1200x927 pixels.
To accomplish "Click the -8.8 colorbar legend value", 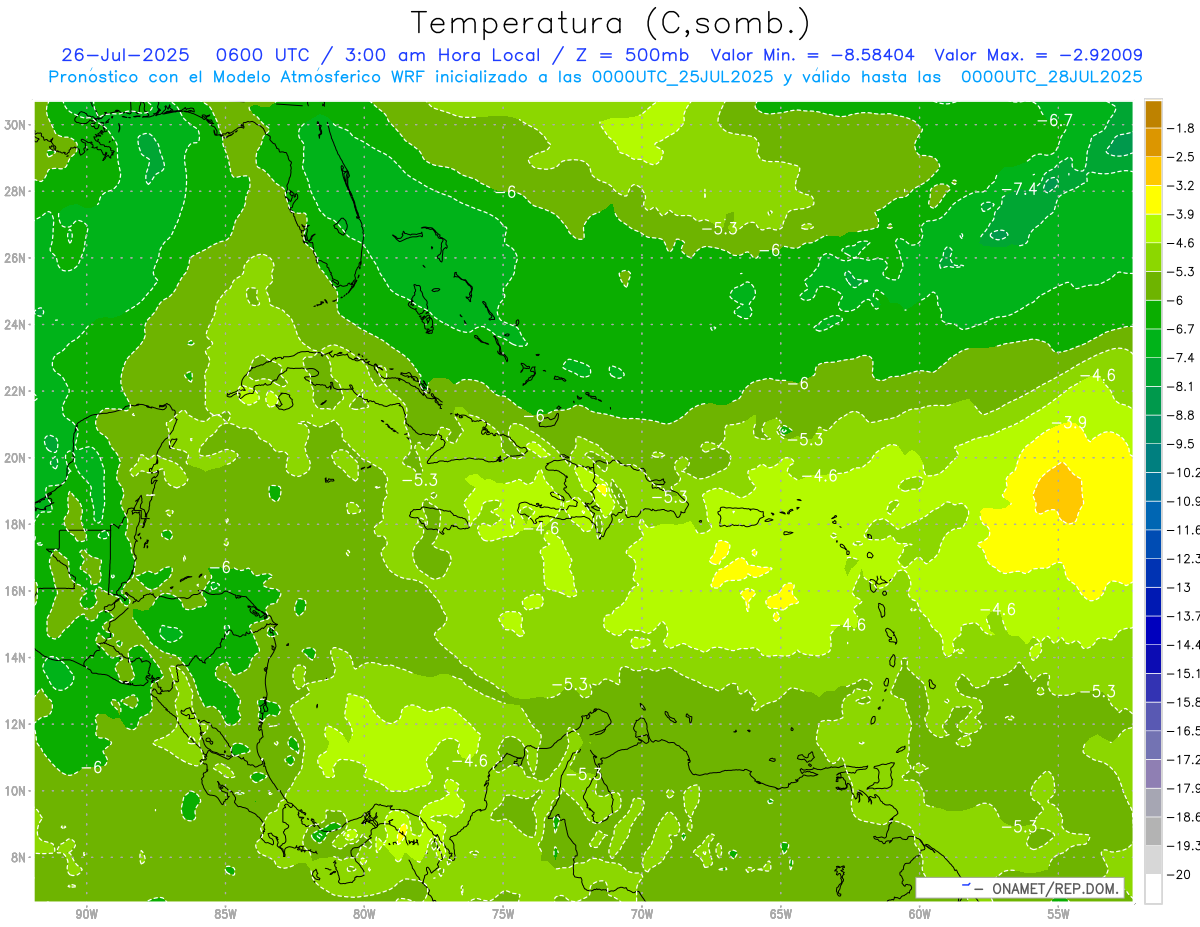I will pos(1181,415).
